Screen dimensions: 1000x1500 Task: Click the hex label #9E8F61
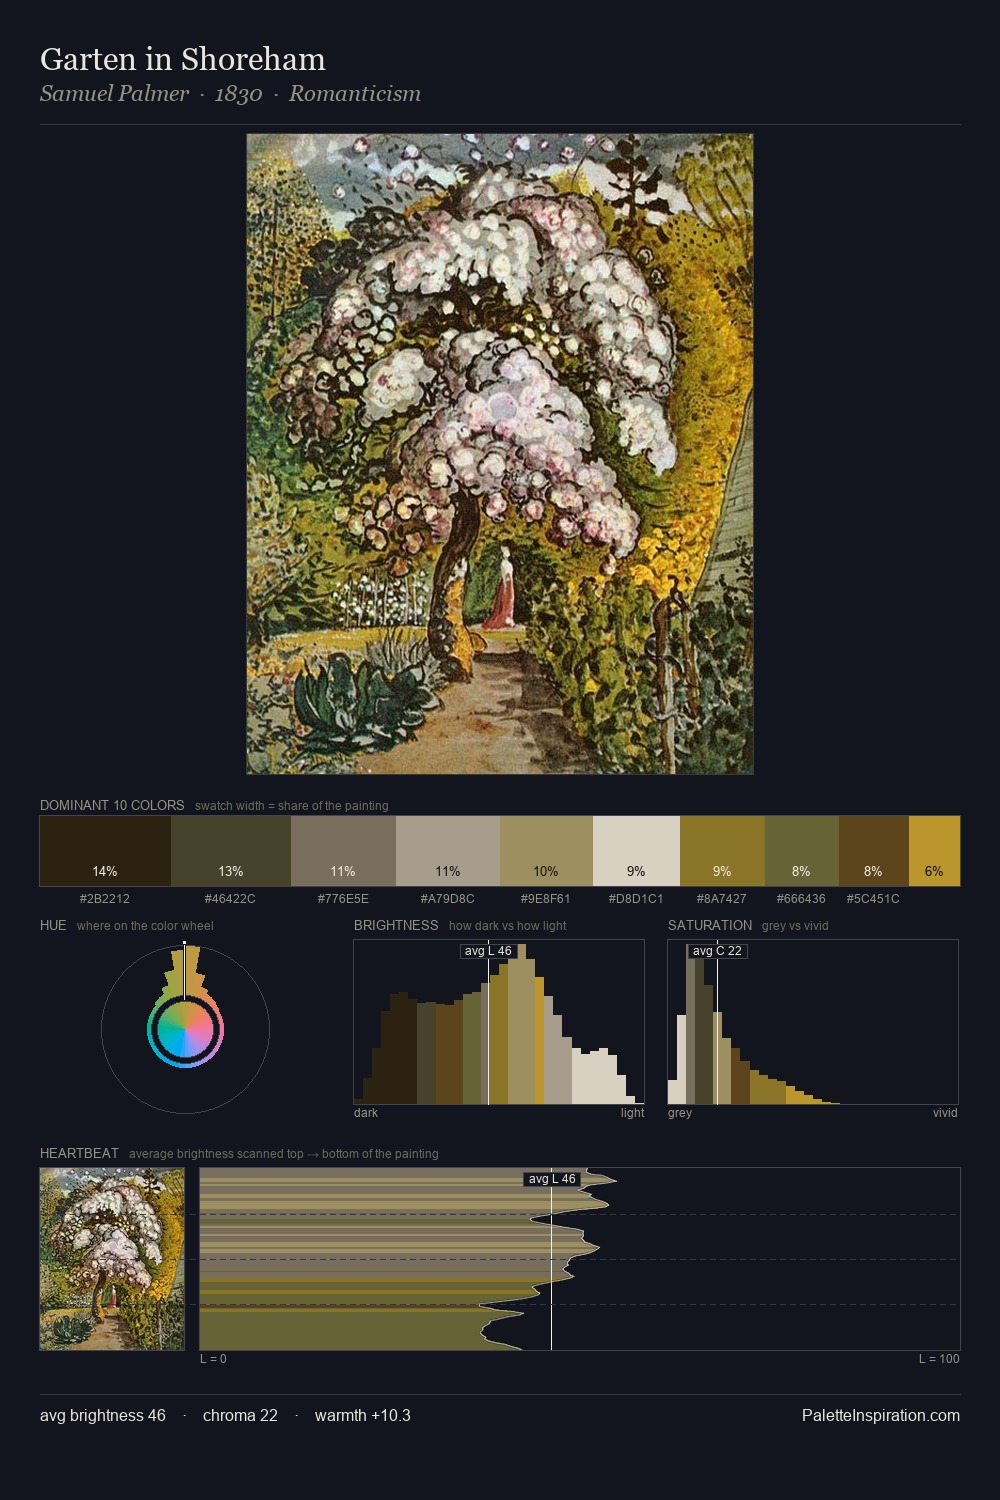click(x=546, y=899)
